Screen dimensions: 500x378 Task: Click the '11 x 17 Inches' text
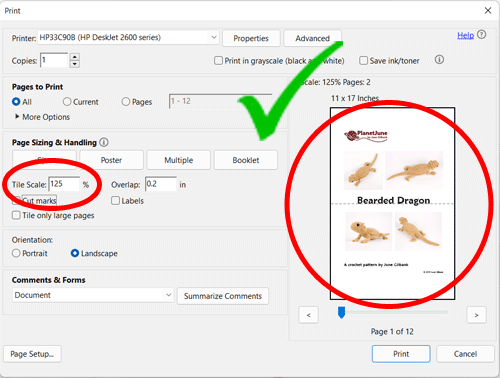click(x=355, y=98)
